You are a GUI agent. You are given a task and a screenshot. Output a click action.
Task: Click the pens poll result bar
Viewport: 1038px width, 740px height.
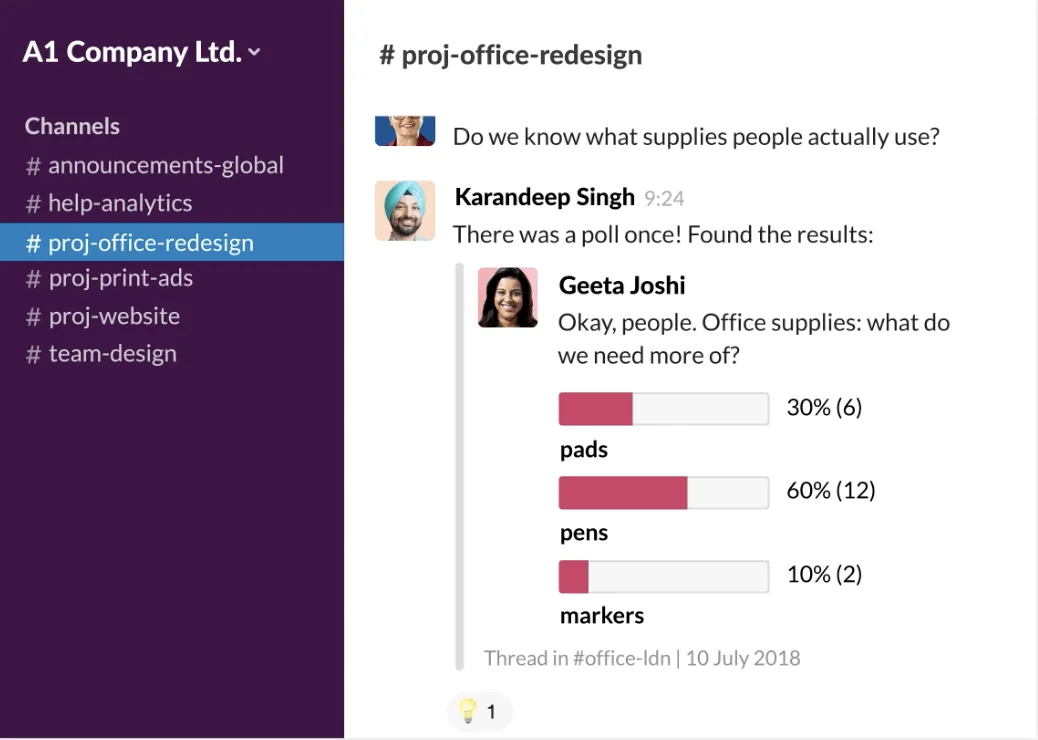[664, 492]
